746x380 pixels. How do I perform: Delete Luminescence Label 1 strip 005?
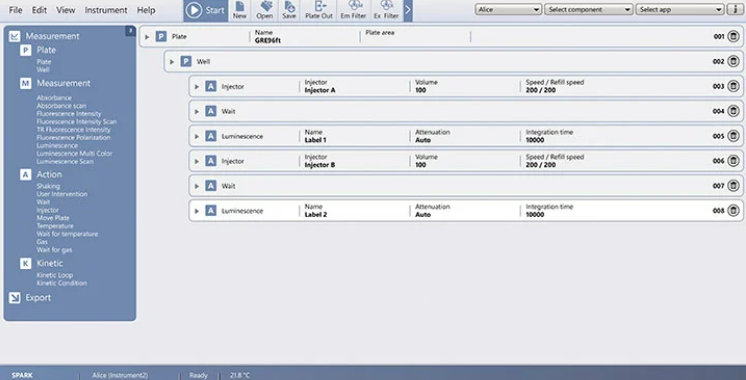click(x=733, y=136)
